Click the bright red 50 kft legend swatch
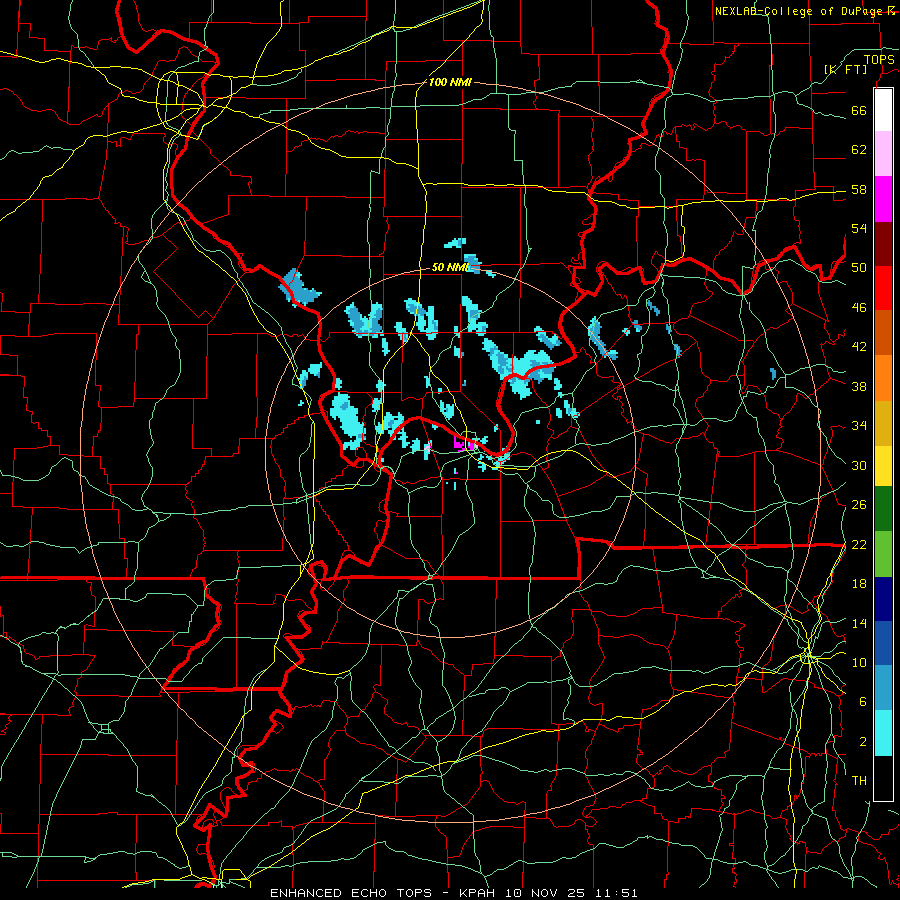The width and height of the screenshot is (900, 900). [883, 288]
